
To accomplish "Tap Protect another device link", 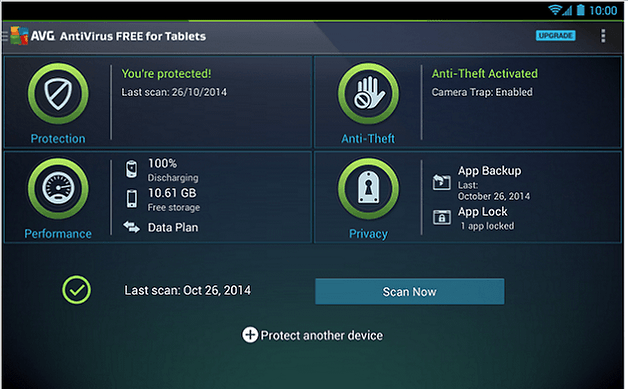I will (322, 335).
